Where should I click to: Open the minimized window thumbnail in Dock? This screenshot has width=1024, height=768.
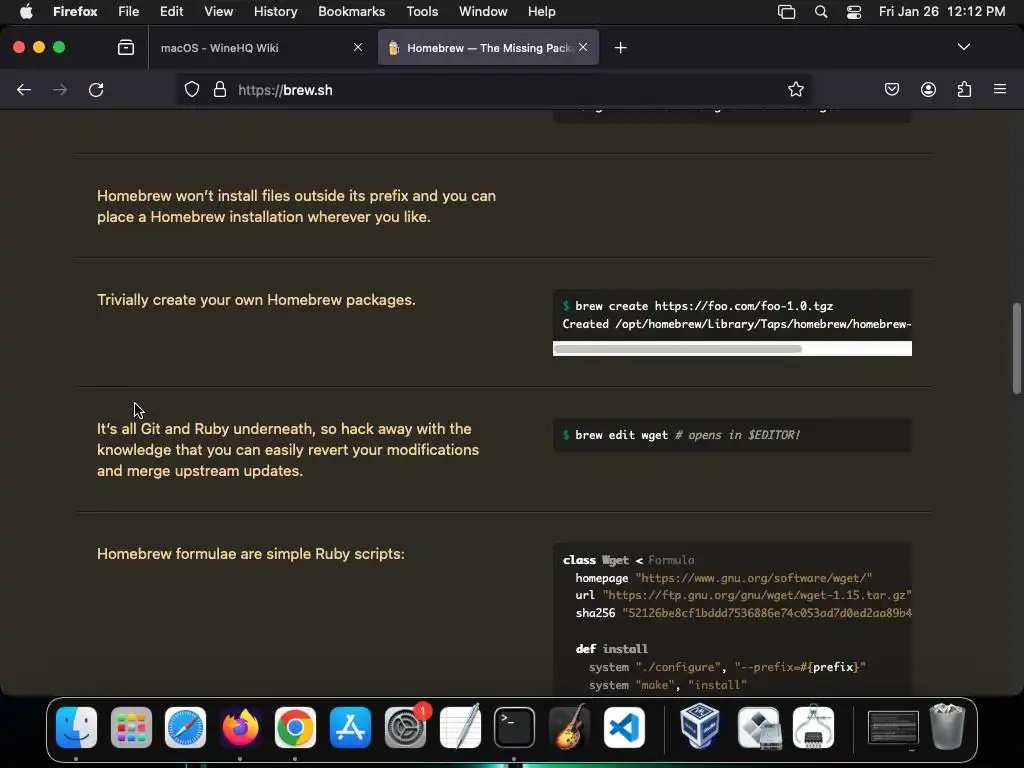(x=893, y=728)
